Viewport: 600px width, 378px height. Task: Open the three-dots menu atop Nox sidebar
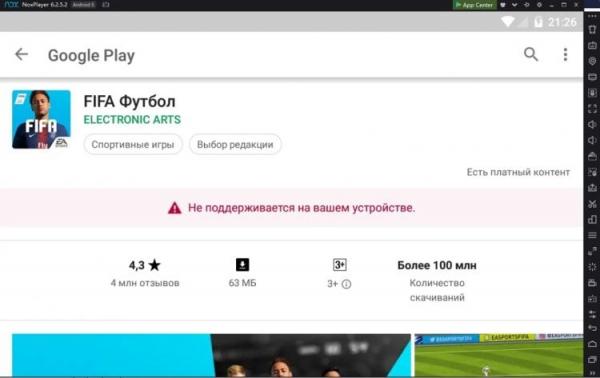(592, 16)
